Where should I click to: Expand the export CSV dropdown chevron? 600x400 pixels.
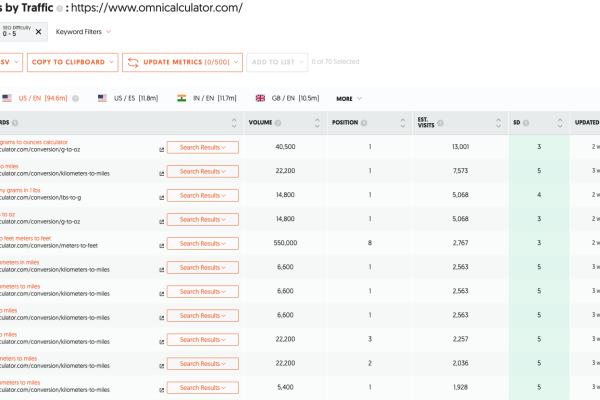[x=16, y=62]
